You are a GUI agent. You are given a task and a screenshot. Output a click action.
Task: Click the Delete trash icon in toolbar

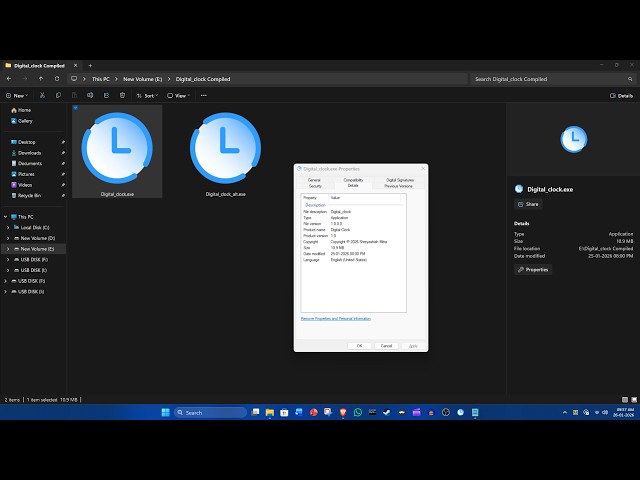121,95
